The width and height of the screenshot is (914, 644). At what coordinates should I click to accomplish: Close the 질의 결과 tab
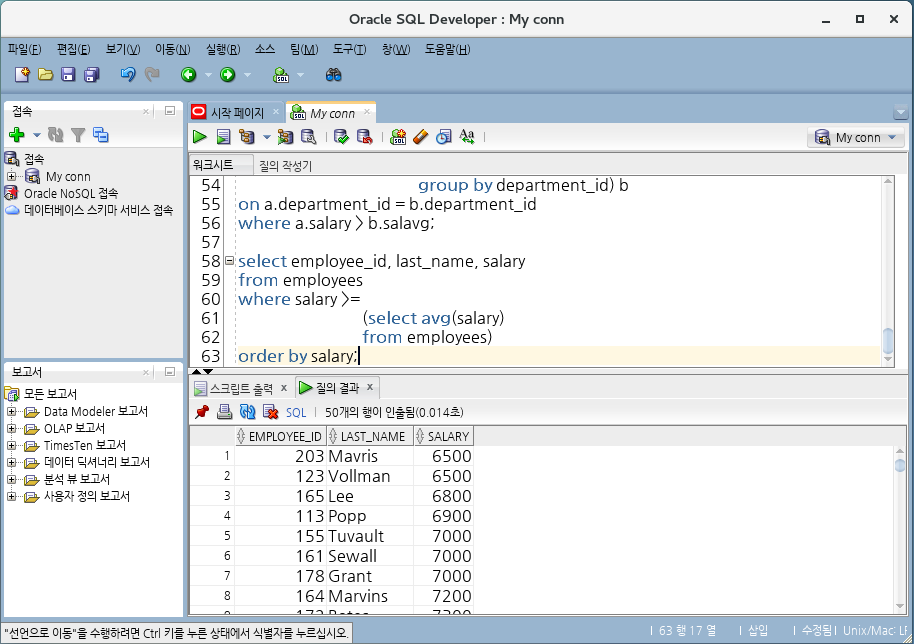tap(370, 386)
